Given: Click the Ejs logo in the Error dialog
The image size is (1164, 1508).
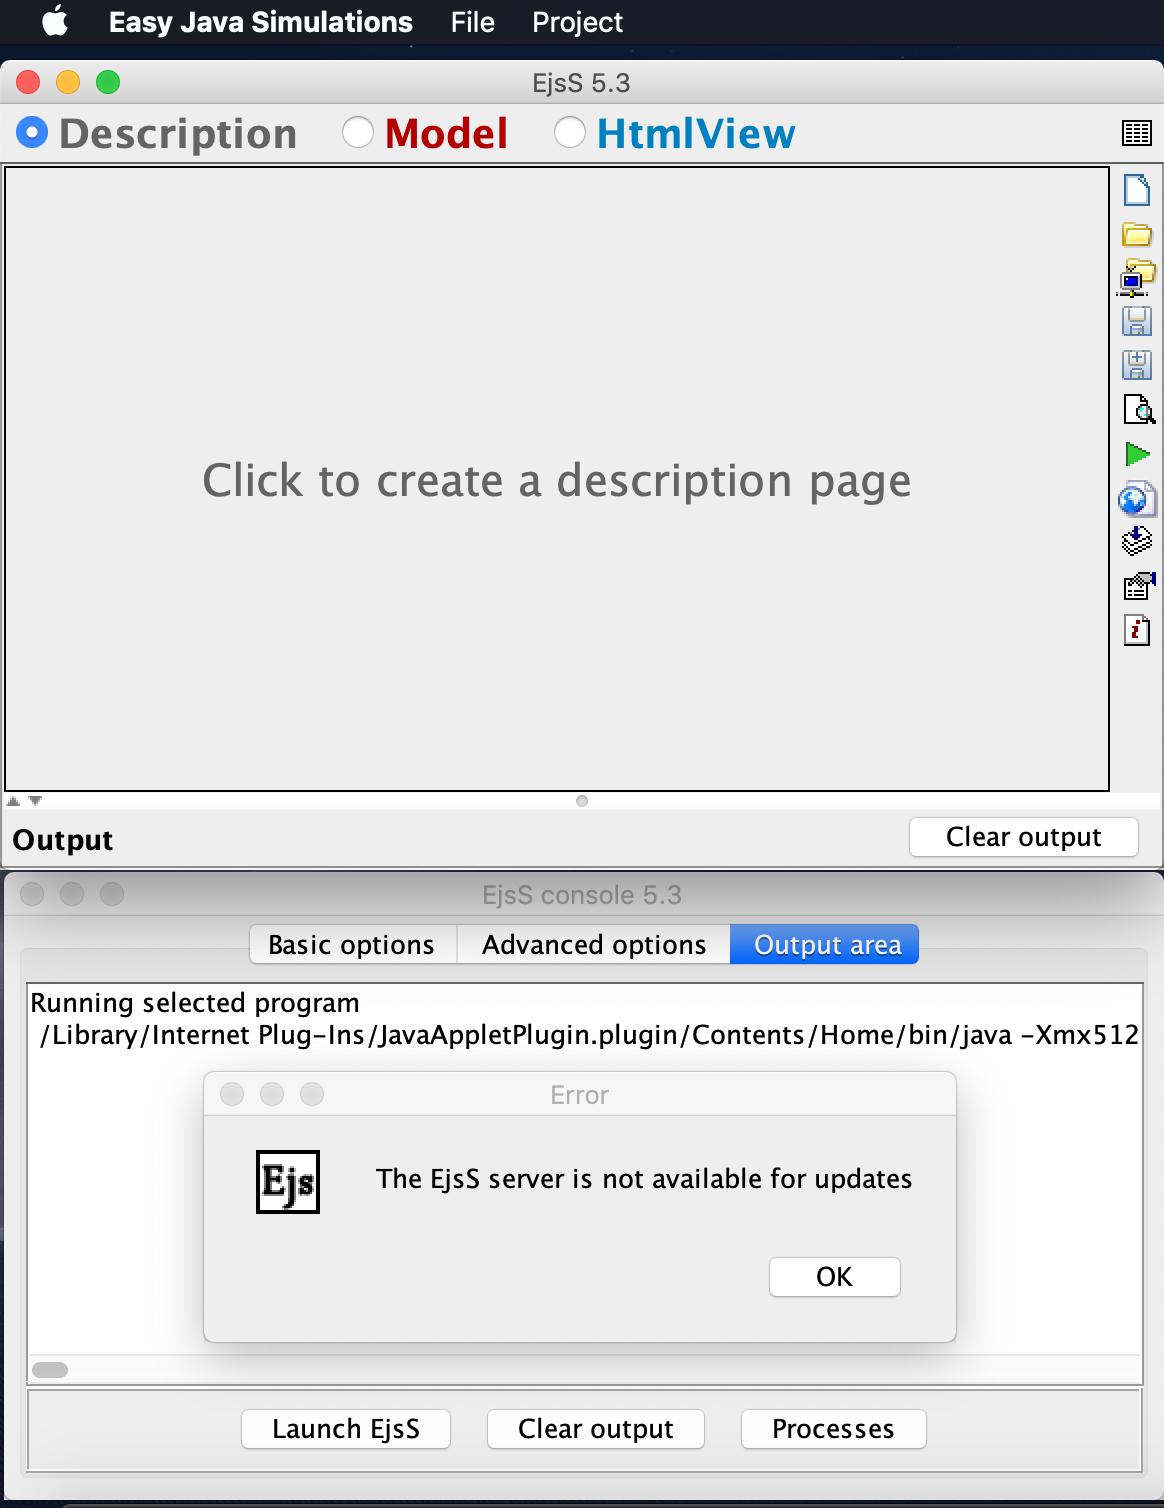Looking at the screenshot, I should click(x=288, y=1182).
